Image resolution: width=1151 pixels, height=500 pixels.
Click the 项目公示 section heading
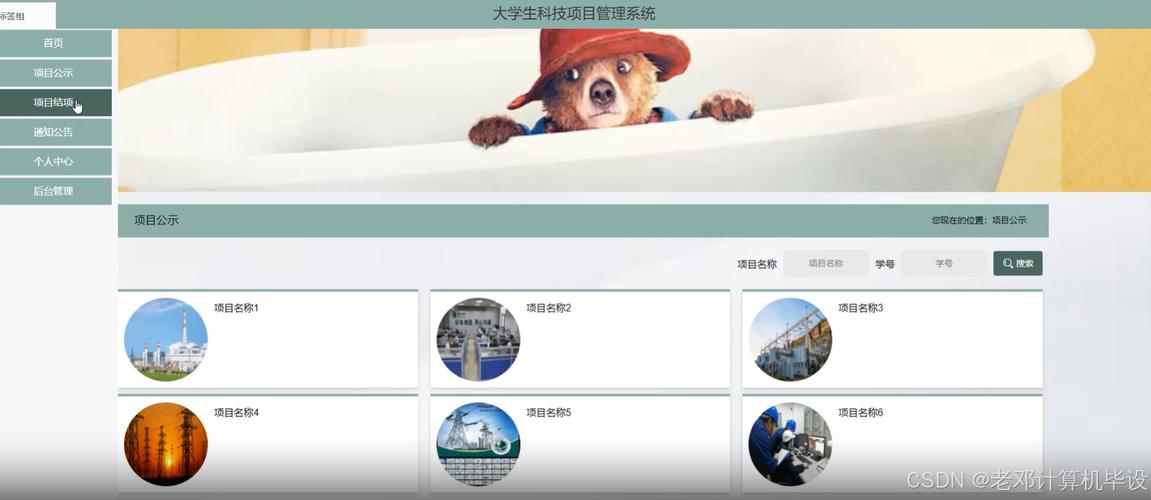(x=156, y=220)
